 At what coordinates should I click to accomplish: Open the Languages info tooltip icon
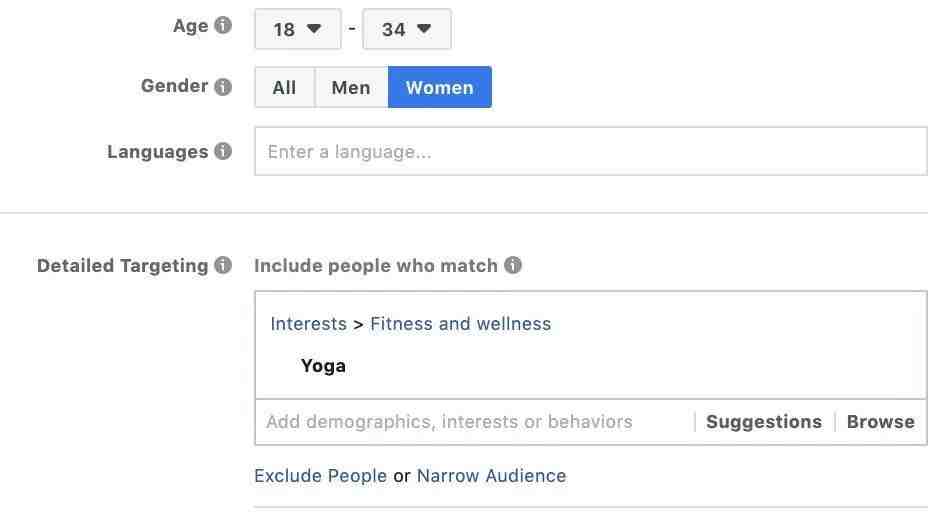pos(223,151)
